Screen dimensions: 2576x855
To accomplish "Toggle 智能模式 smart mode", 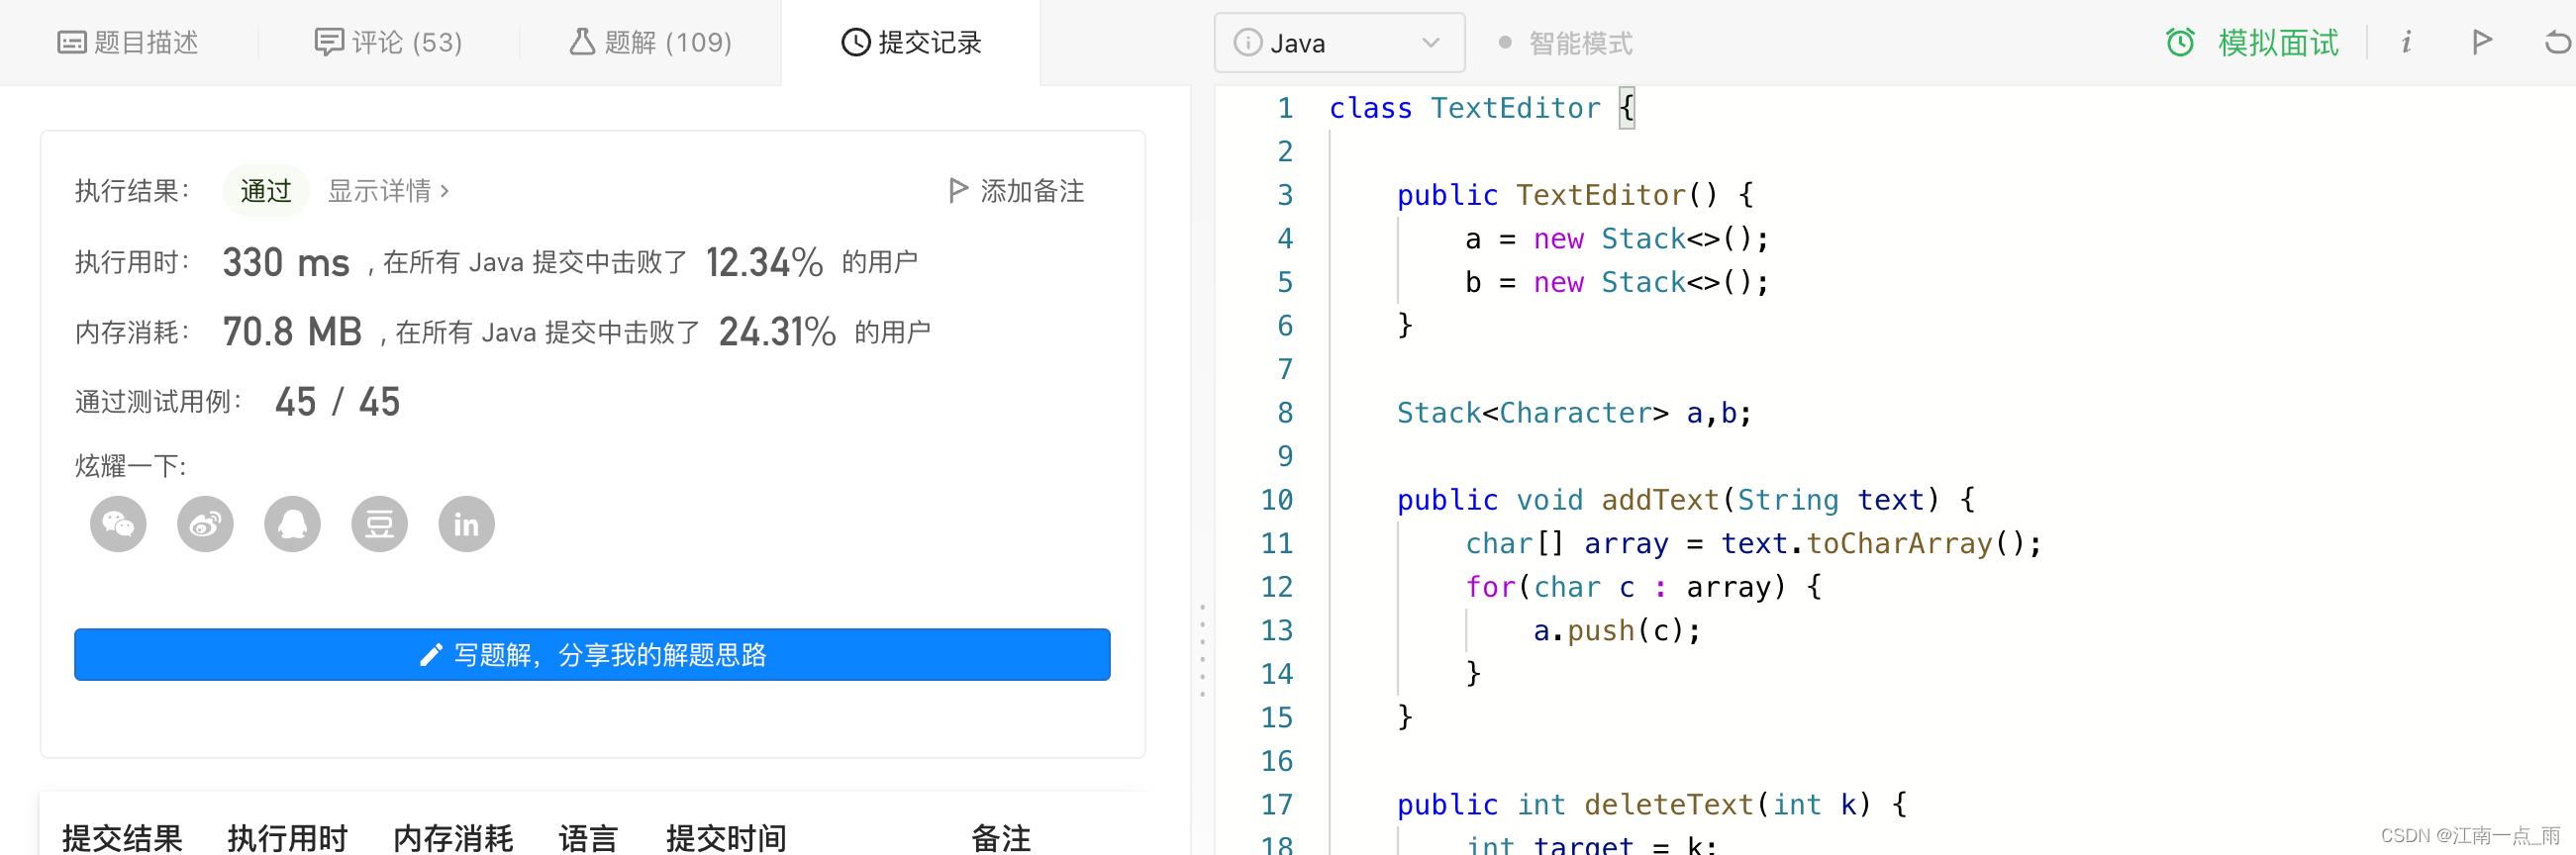I will pos(1565,43).
